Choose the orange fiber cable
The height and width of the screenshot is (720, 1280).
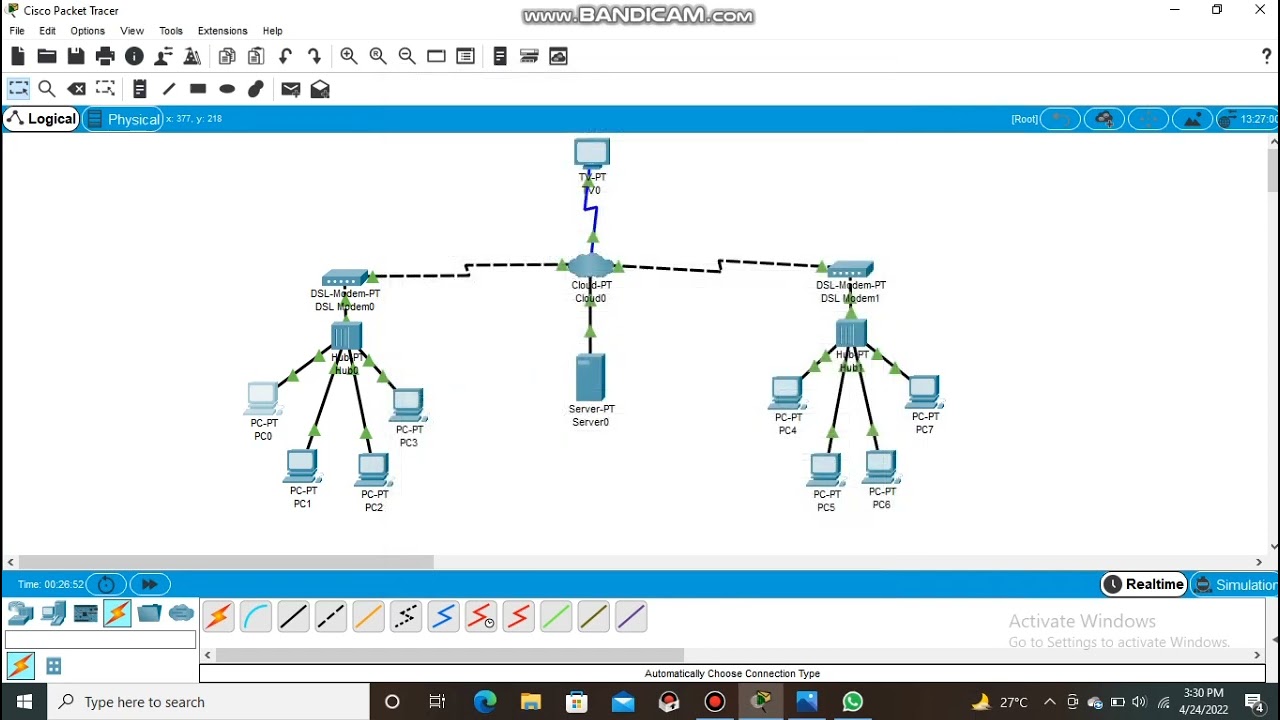pyautogui.click(x=368, y=617)
